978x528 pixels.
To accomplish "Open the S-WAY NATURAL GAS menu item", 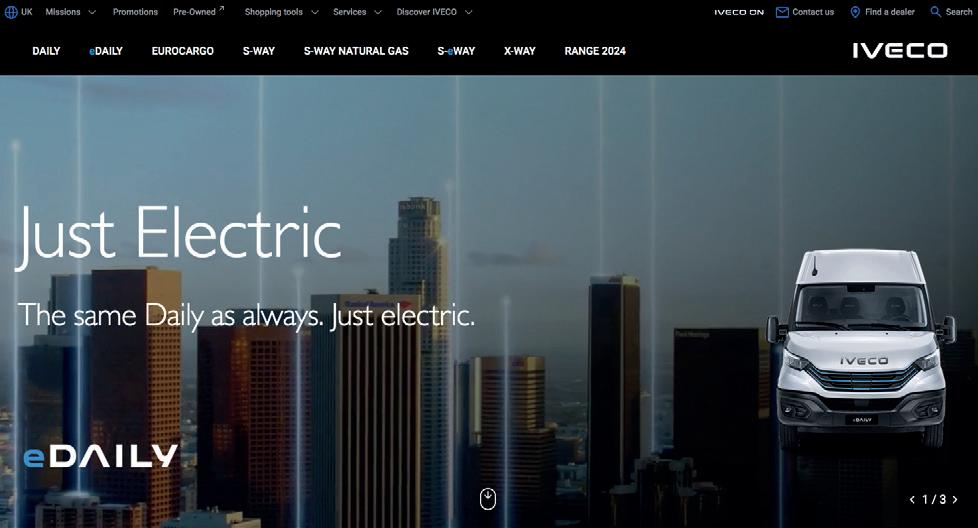I will tap(356, 51).
